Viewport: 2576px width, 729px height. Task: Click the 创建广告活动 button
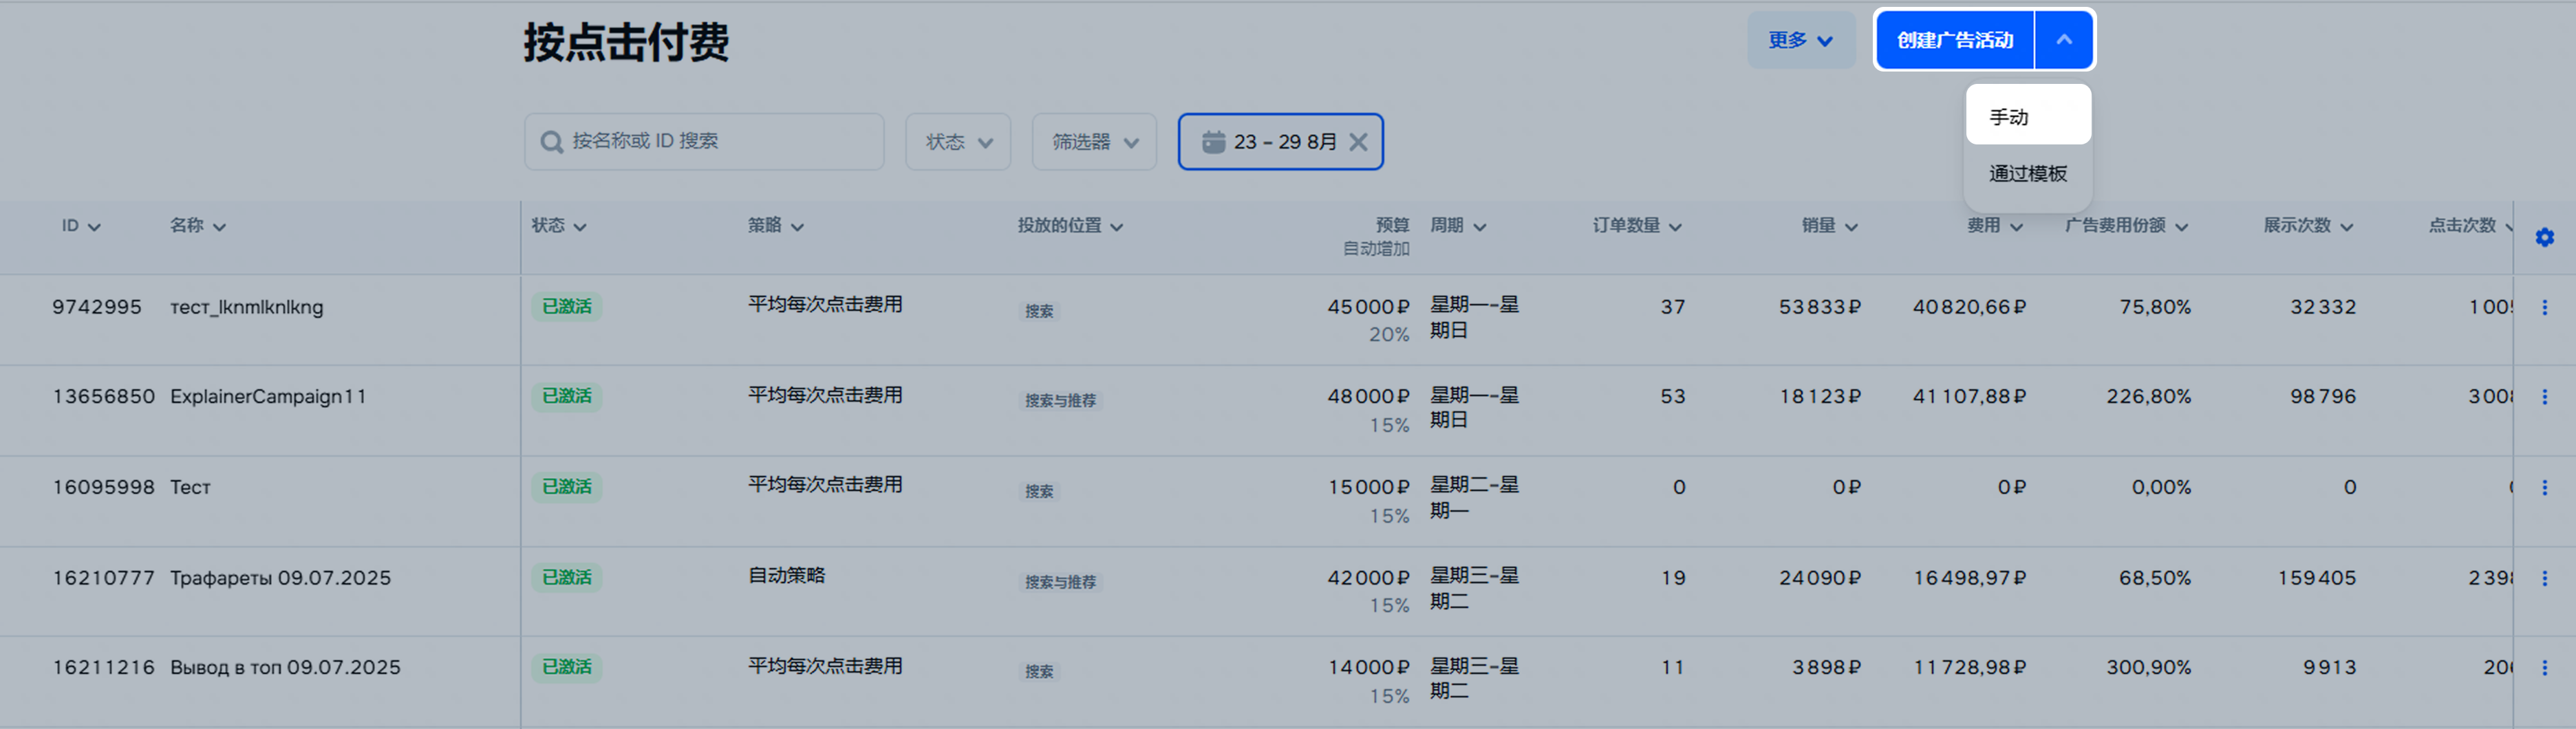tap(1954, 40)
